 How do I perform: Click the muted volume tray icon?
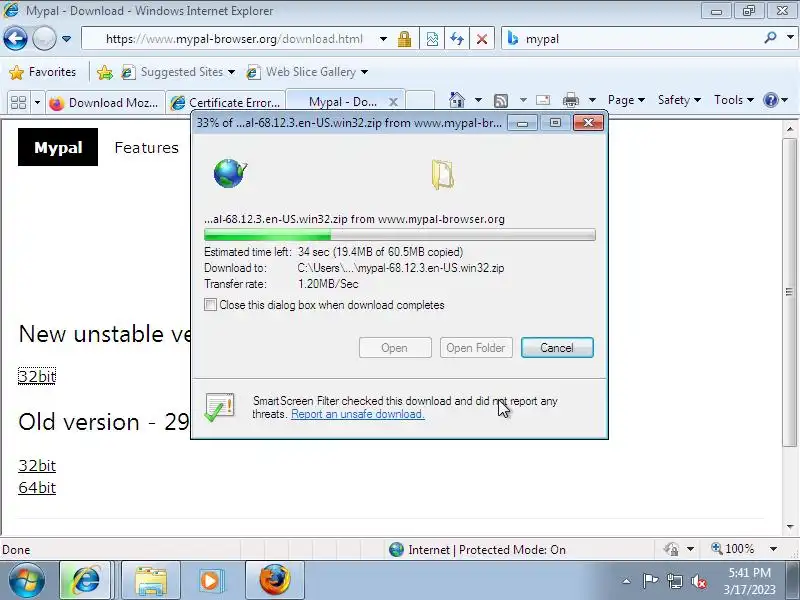coord(699,581)
